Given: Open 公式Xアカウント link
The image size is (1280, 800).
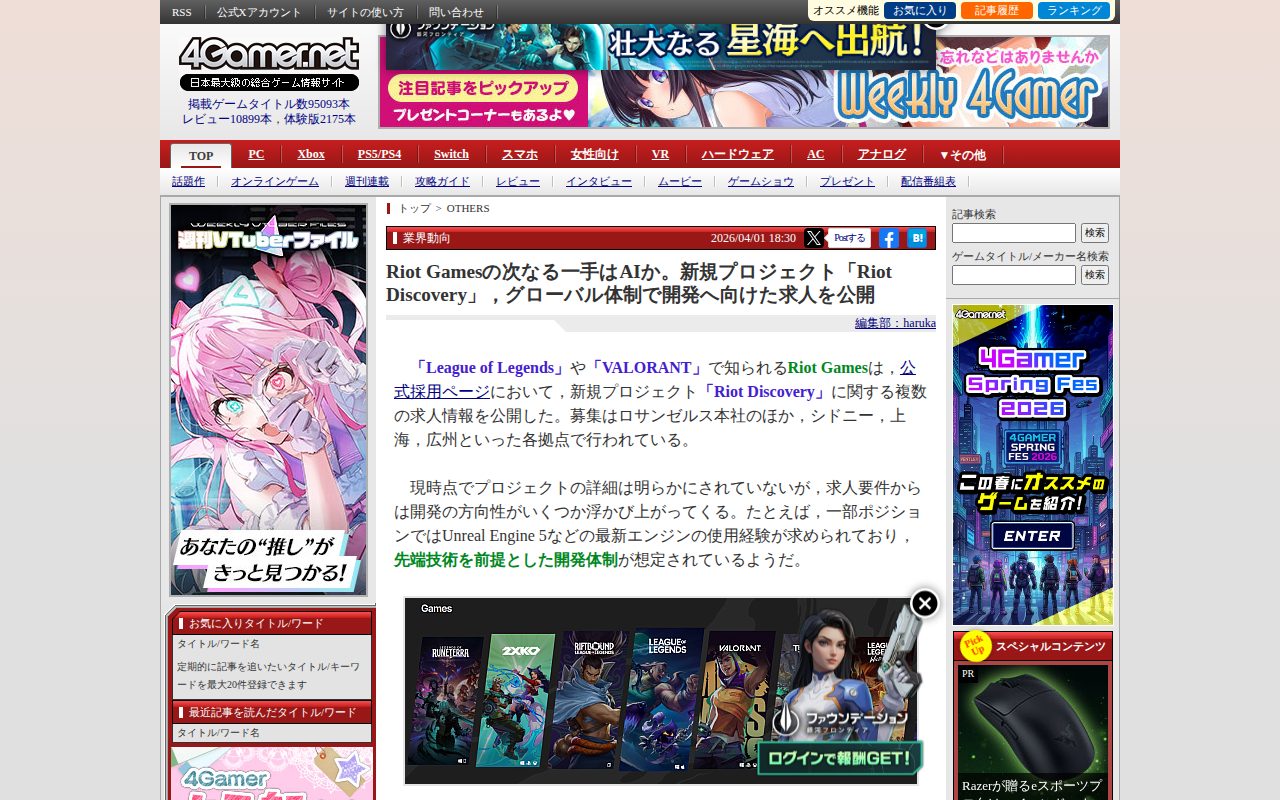Looking at the screenshot, I should point(259,12).
